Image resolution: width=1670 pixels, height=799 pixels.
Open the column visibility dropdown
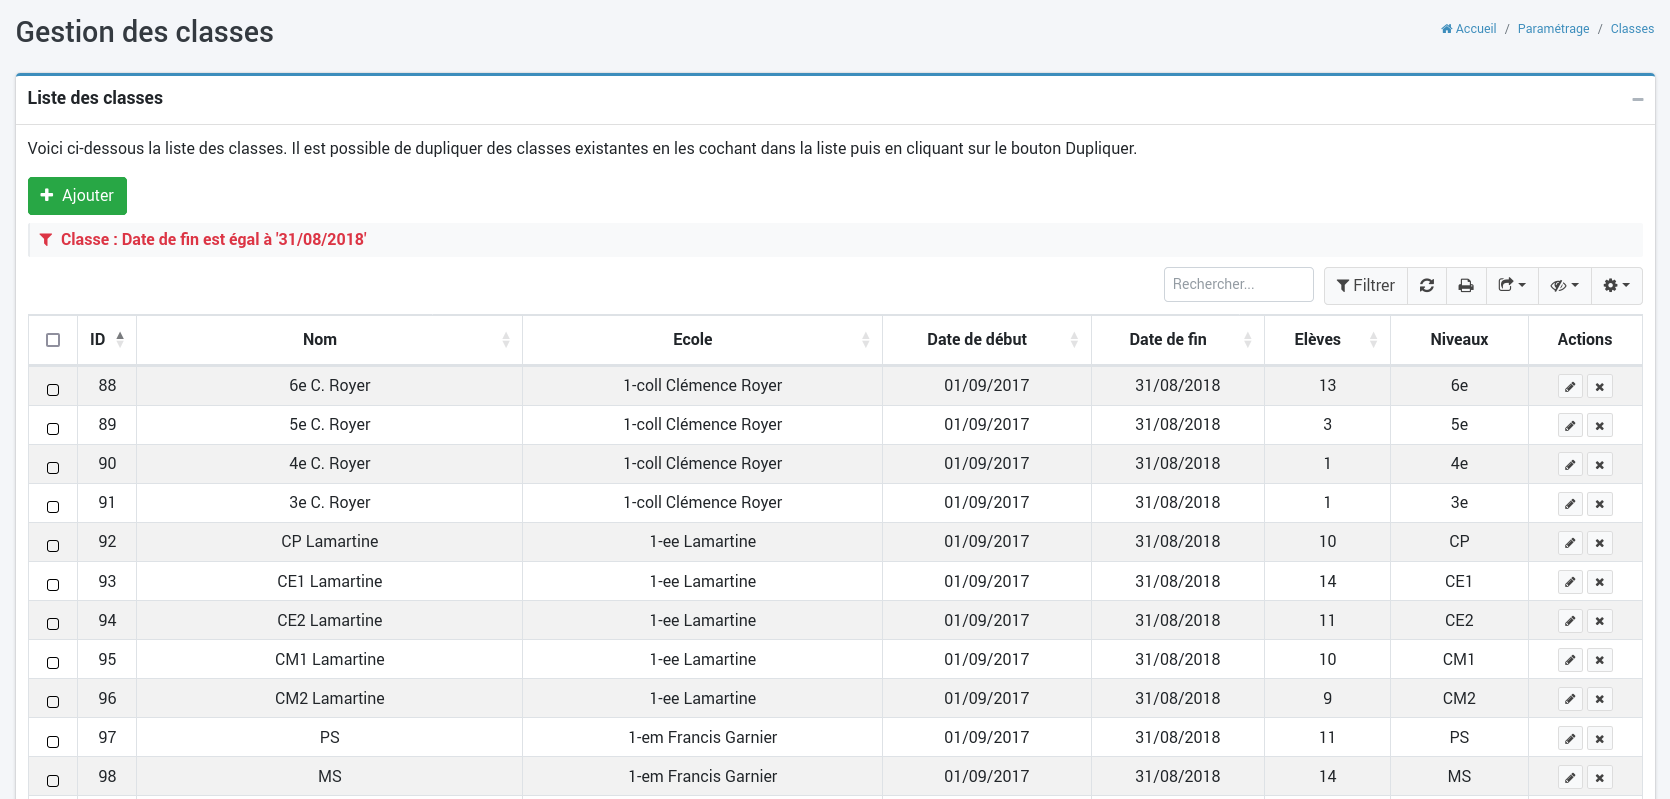click(1564, 286)
